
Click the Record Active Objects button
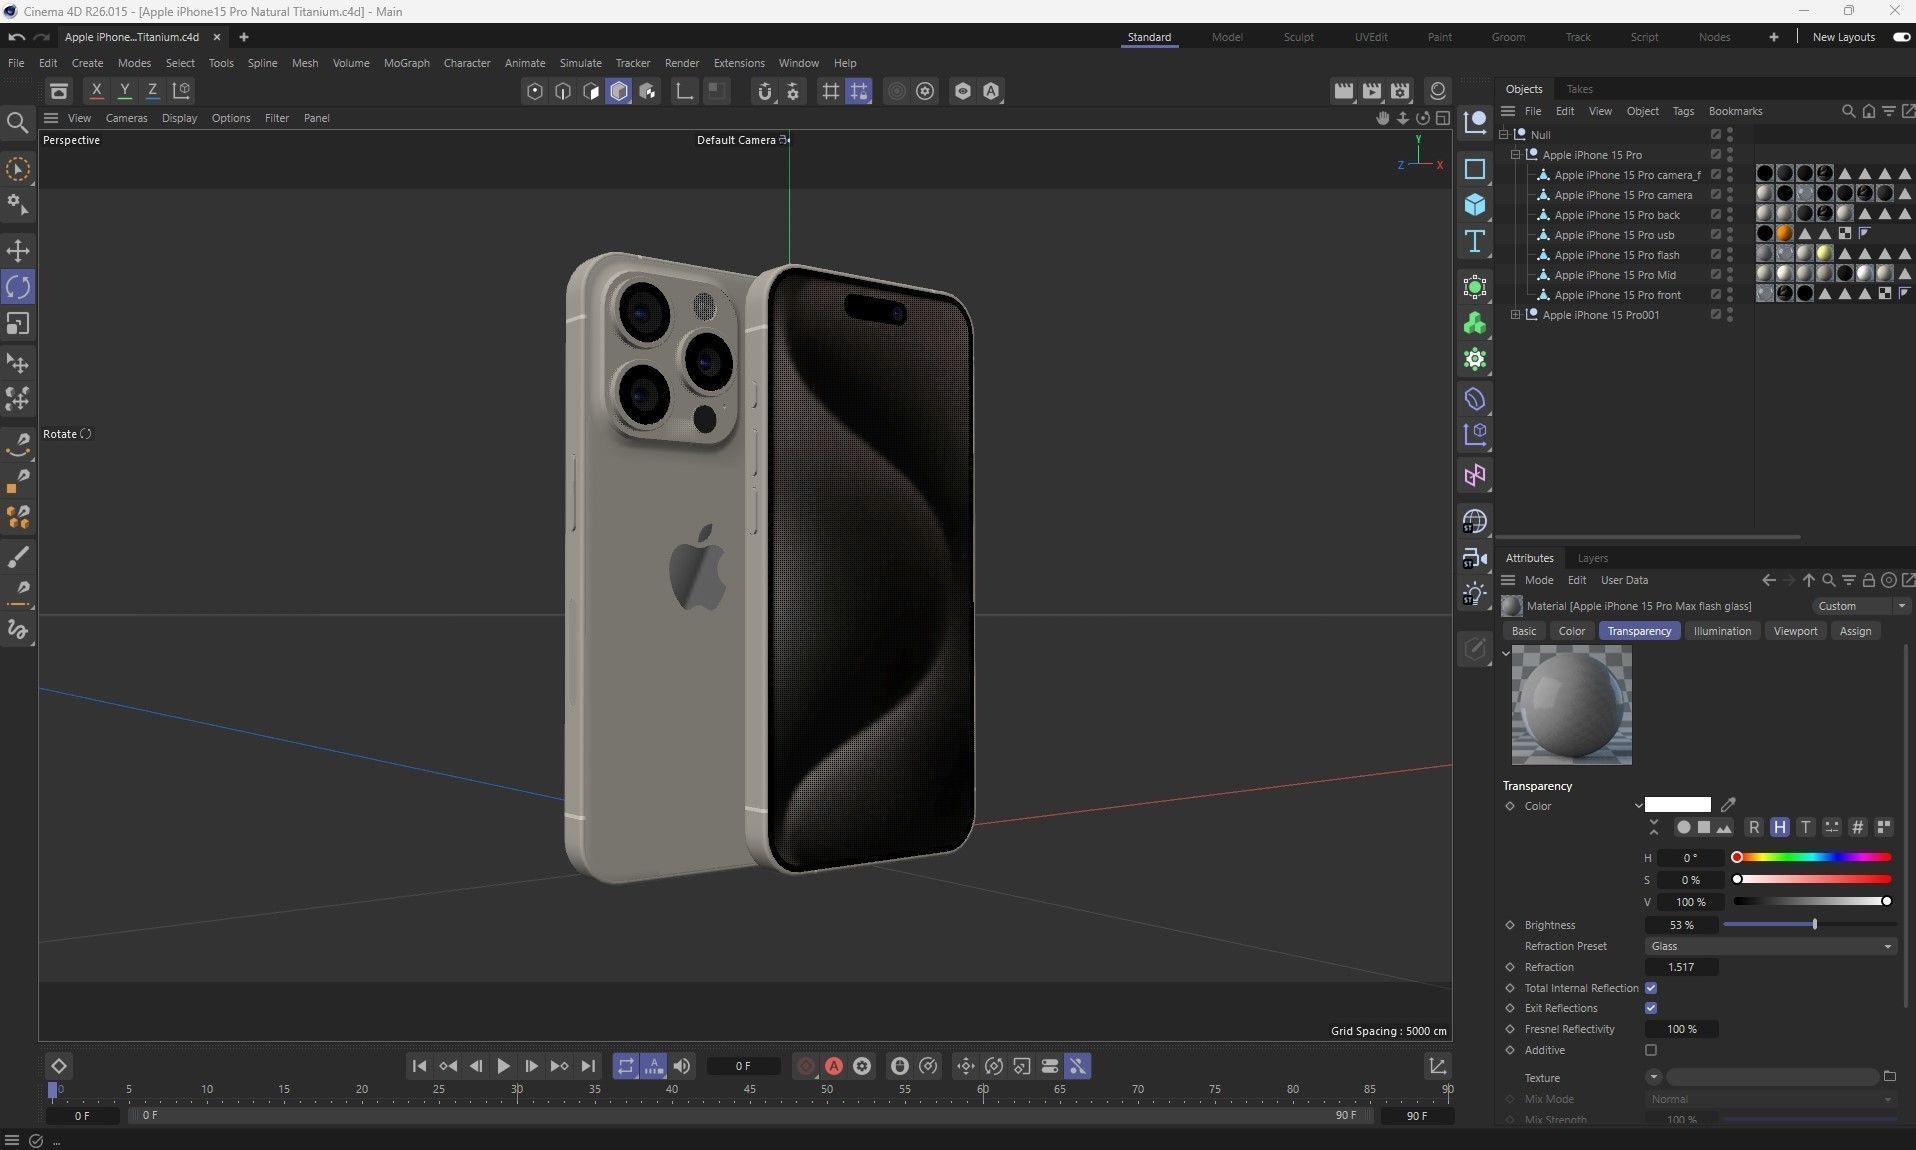tap(806, 1066)
